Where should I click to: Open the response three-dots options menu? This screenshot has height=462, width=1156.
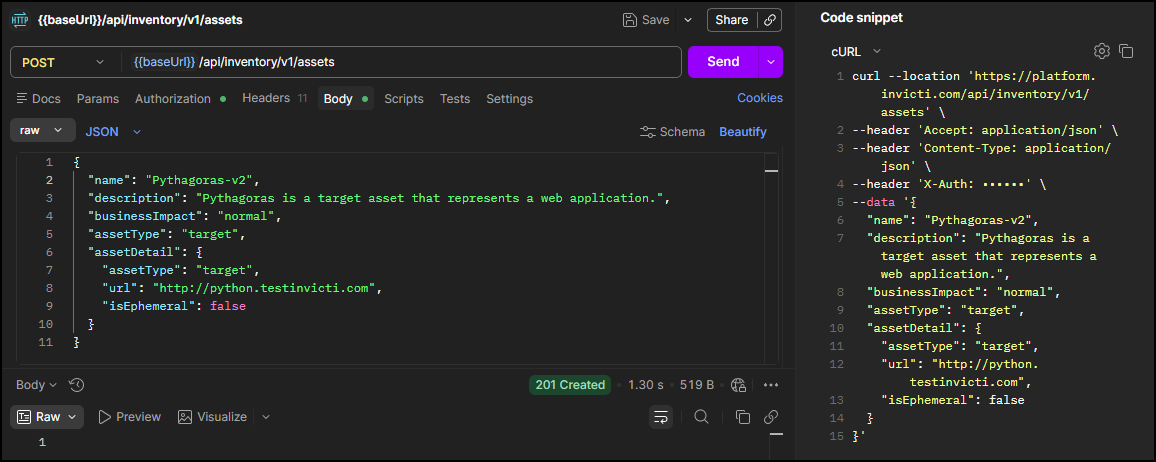(771, 385)
